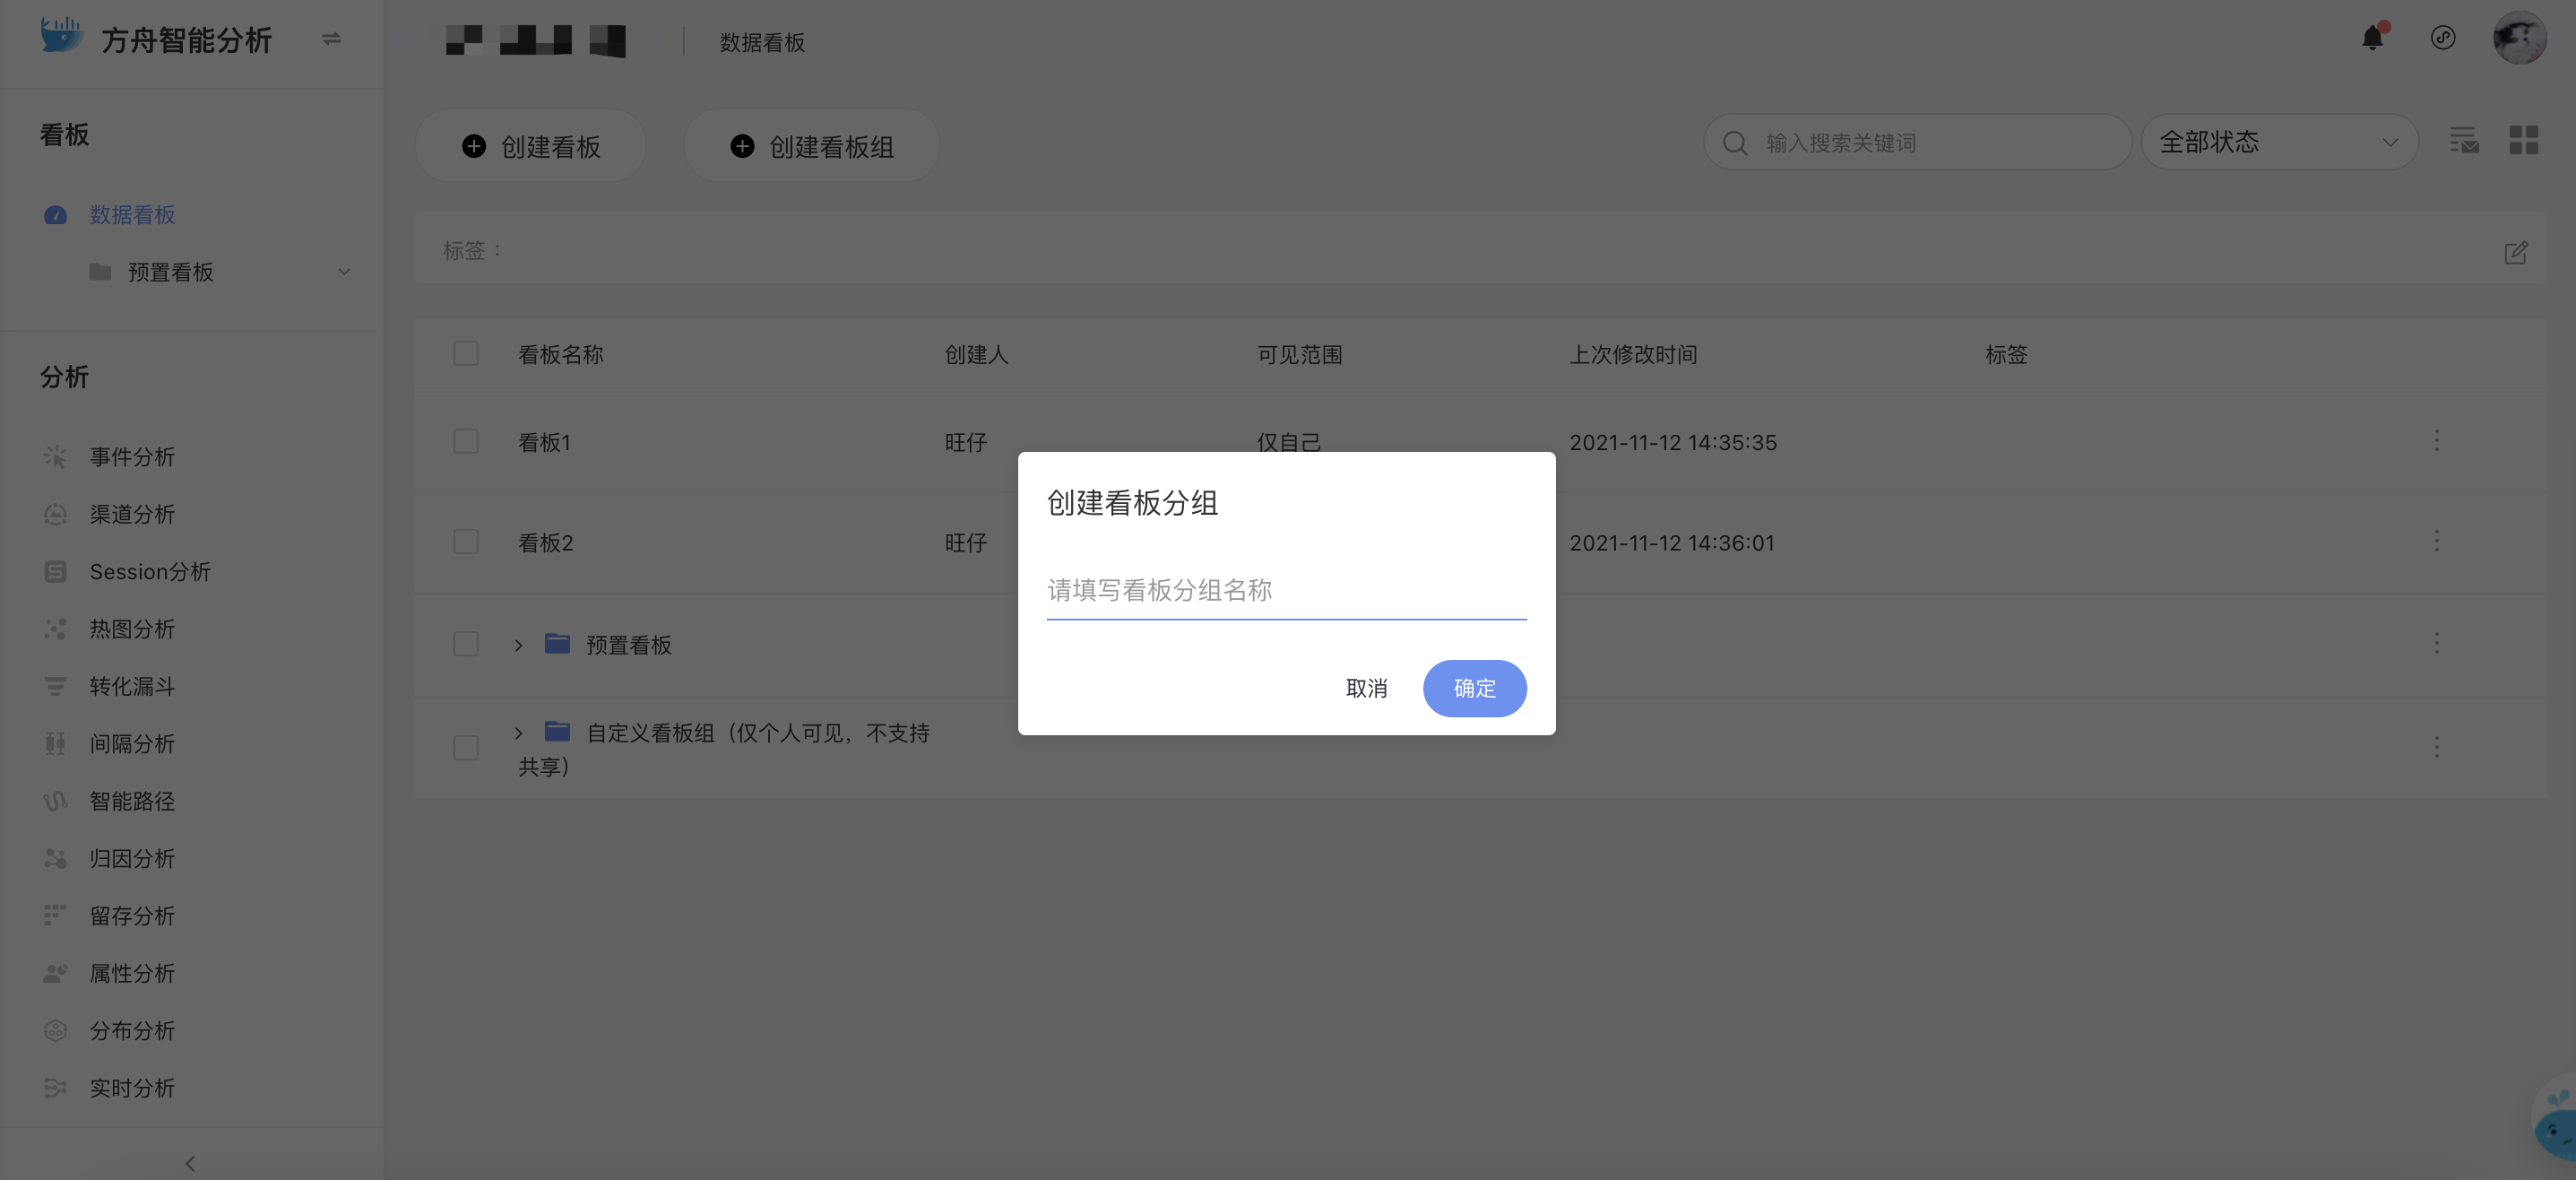Toggle the sidebar switch arrows icon
2576x1180 pixels.
click(331, 39)
